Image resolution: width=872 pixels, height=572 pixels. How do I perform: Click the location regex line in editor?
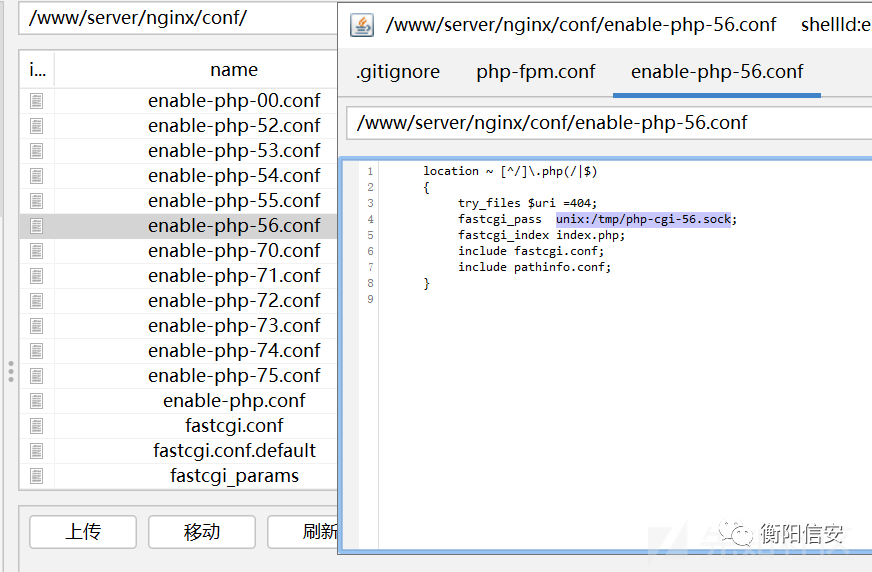(510, 171)
